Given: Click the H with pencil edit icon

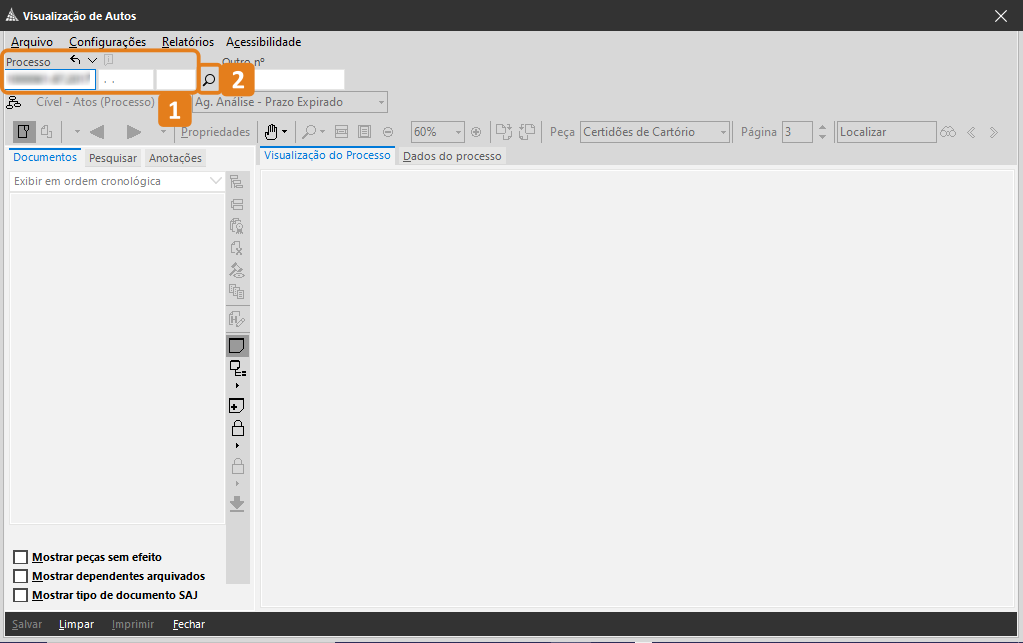Looking at the screenshot, I should (237, 319).
